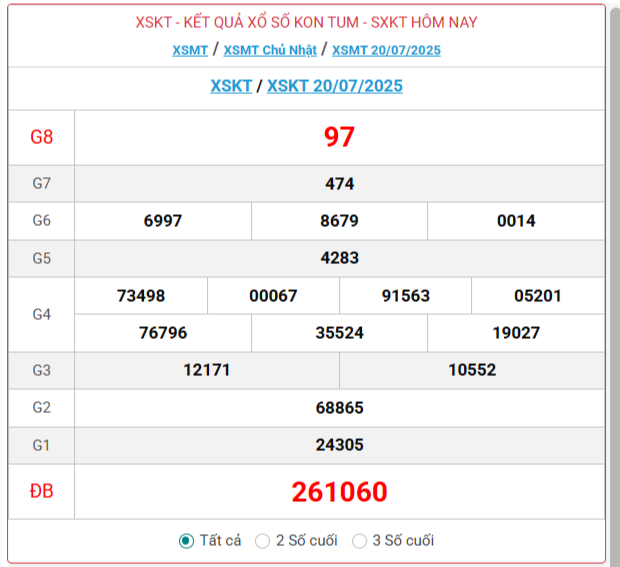Click the G6 number 8679
The image size is (620, 567).
pos(339,221)
